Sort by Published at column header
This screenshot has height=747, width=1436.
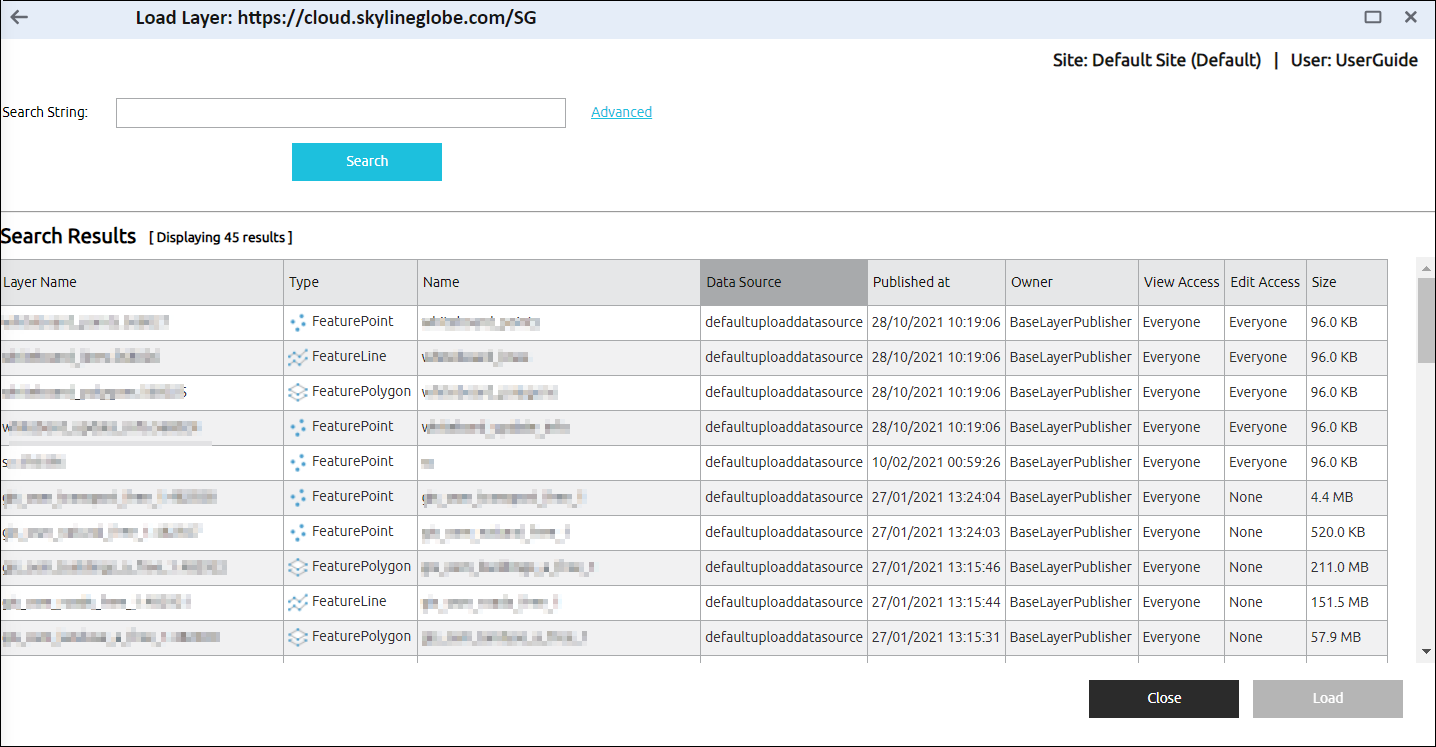[x=936, y=282]
